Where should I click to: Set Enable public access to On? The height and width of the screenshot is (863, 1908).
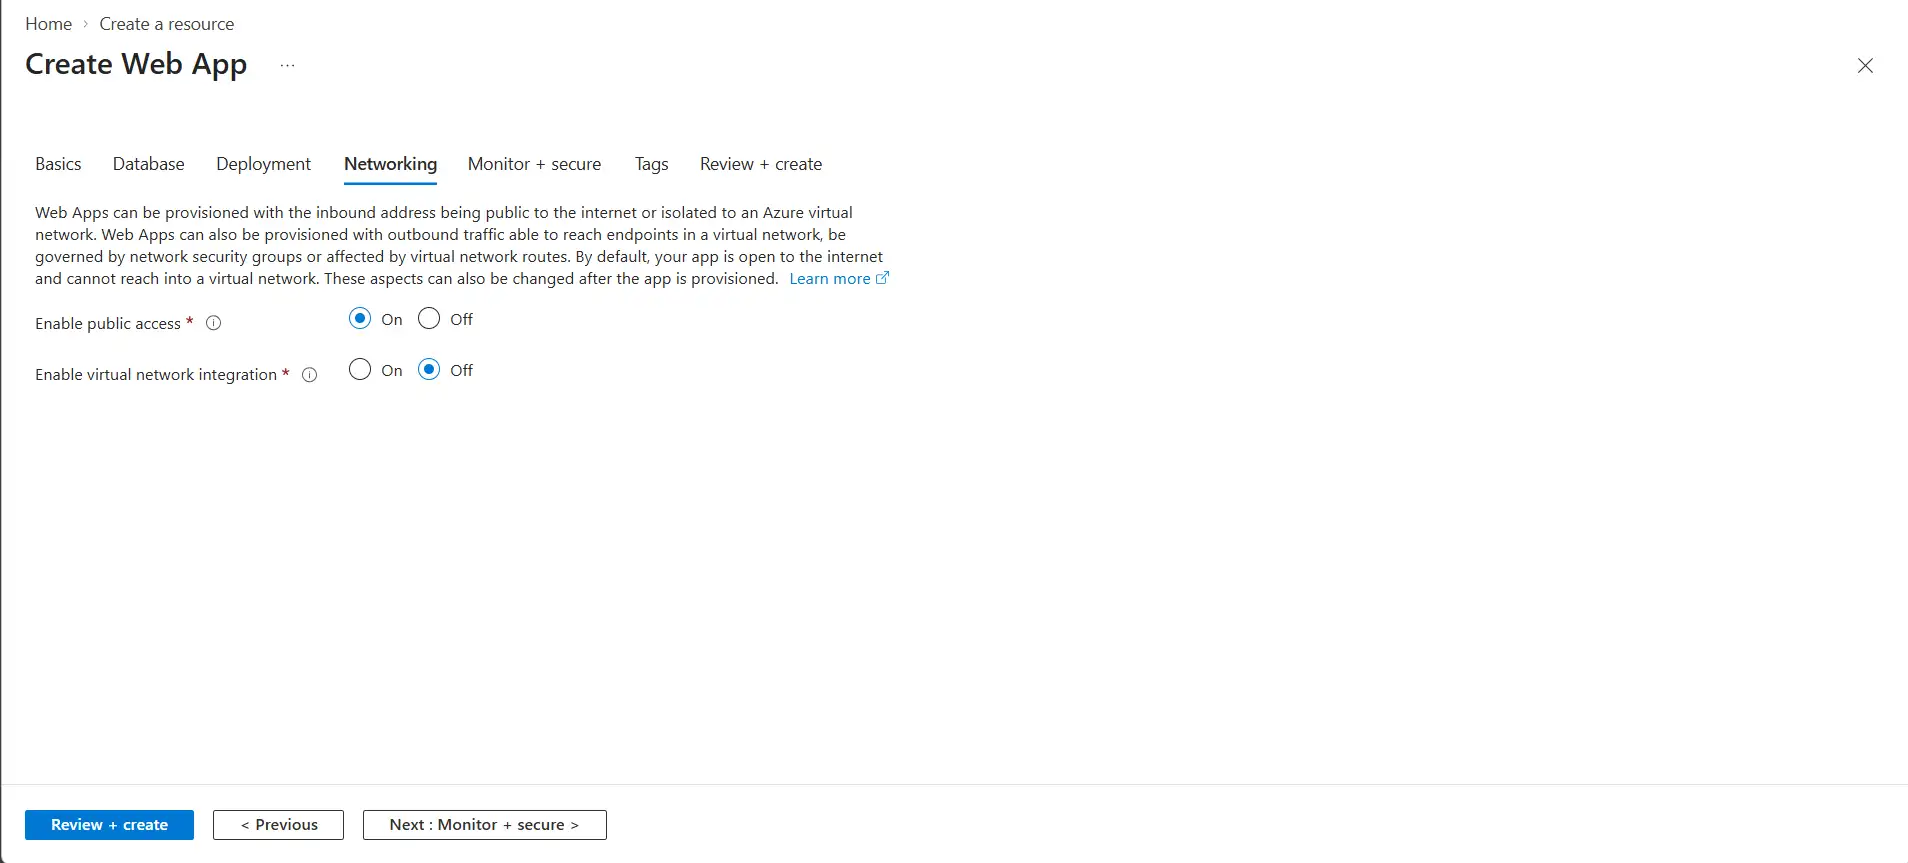[360, 319]
